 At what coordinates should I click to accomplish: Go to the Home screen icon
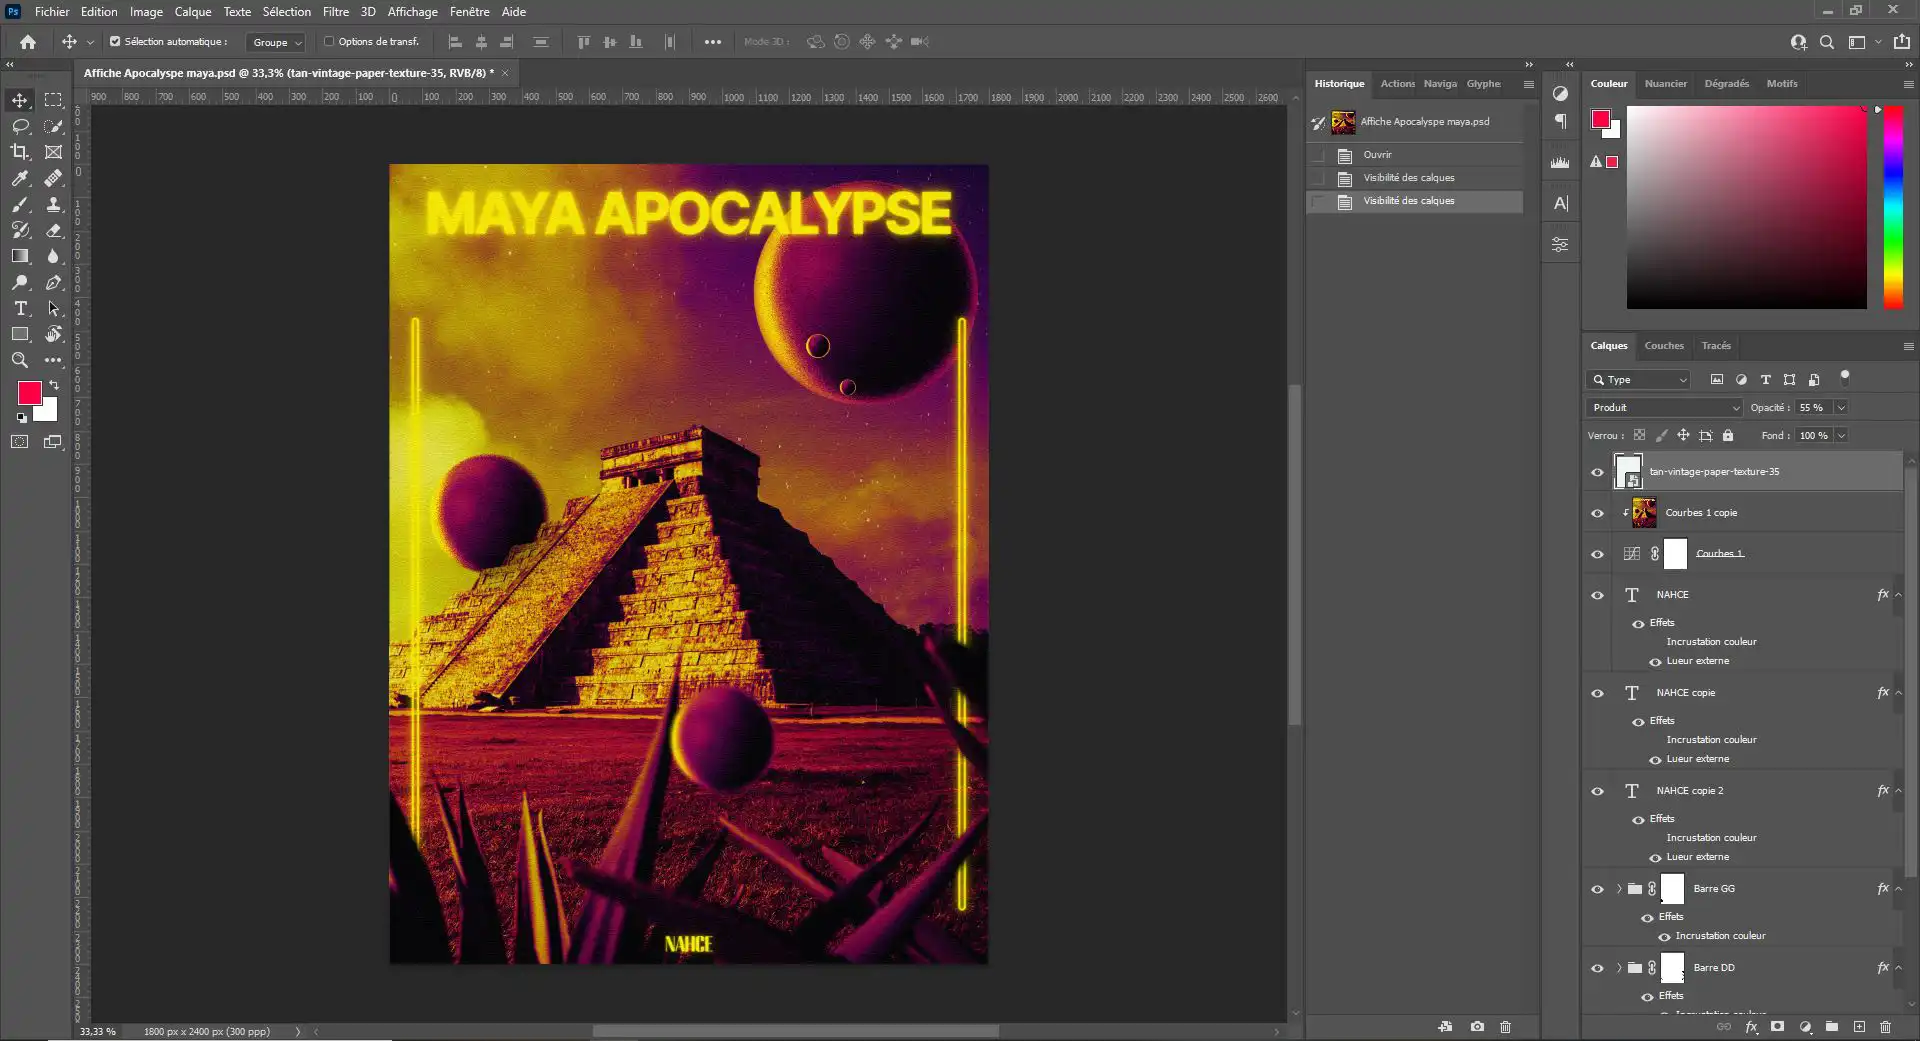(x=28, y=42)
